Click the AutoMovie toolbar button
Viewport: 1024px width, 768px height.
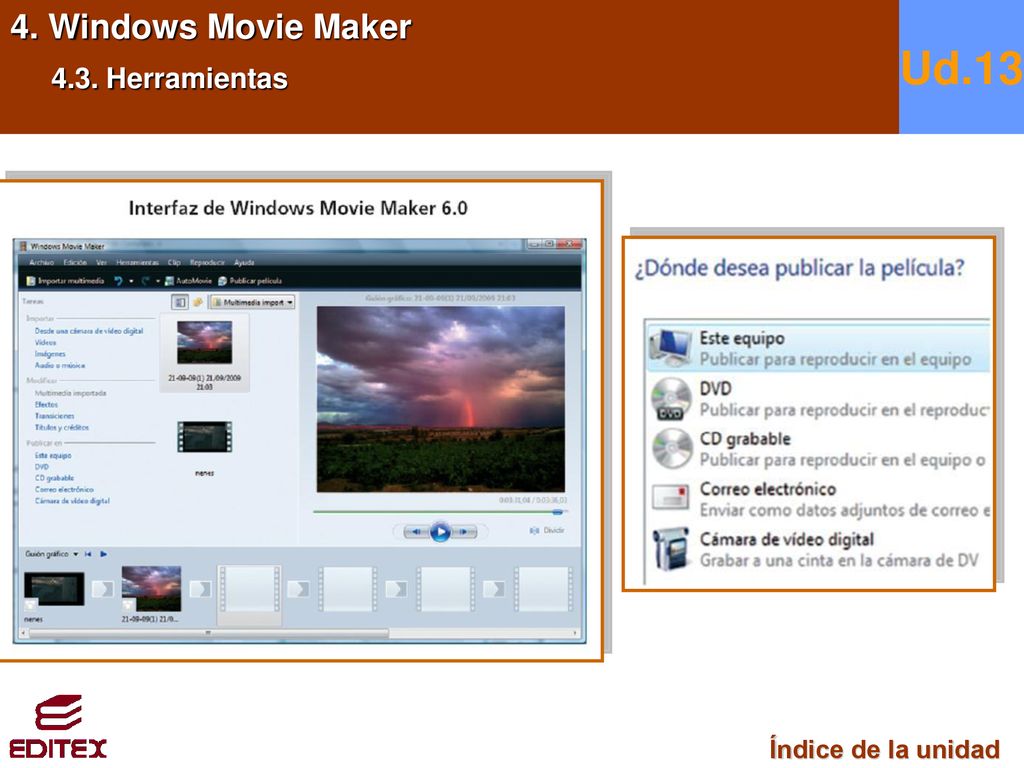188,281
